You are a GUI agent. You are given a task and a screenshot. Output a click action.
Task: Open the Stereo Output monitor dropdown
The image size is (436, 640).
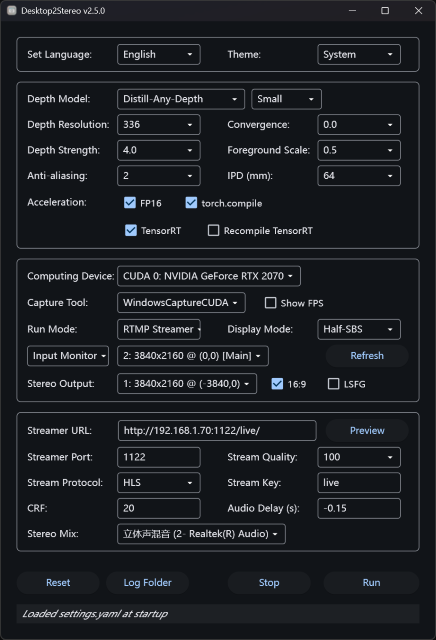coord(187,384)
